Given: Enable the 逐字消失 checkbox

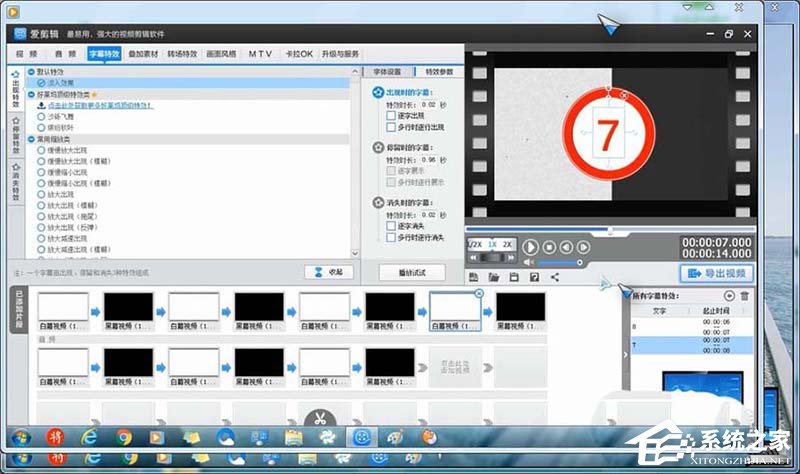Looking at the screenshot, I should tap(391, 226).
